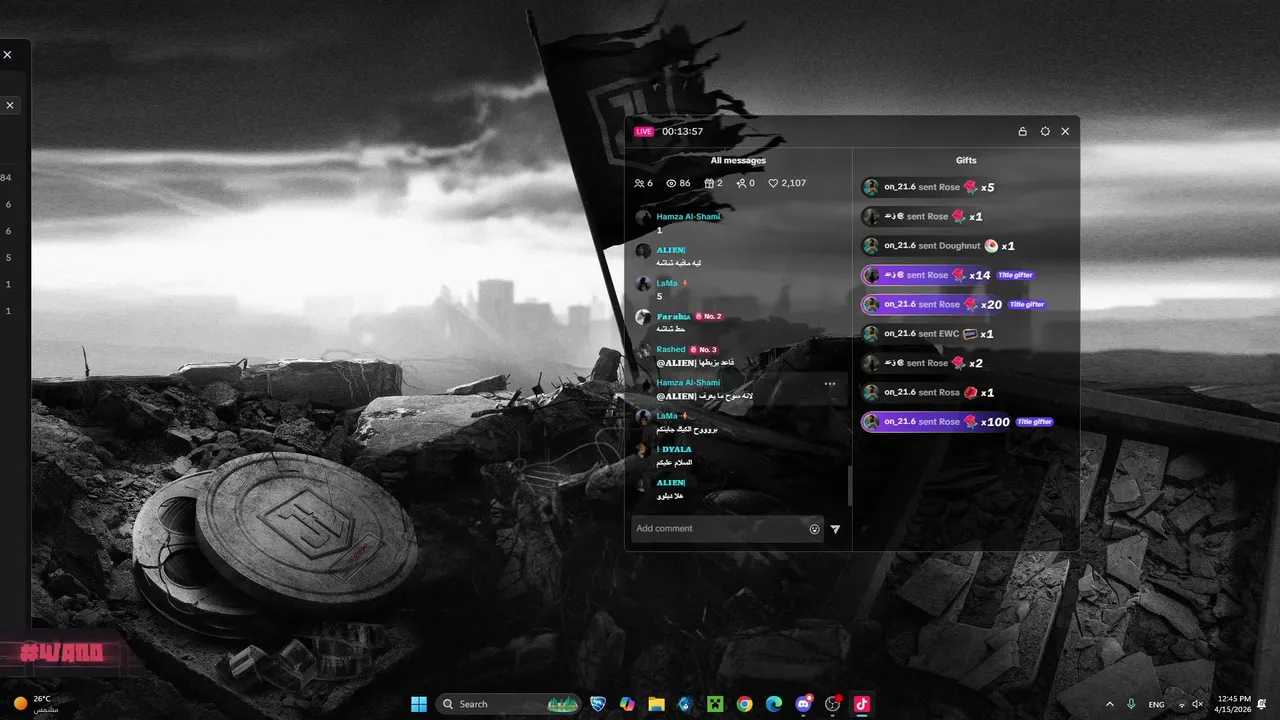Open Rocket League taskbar icon

point(598,704)
